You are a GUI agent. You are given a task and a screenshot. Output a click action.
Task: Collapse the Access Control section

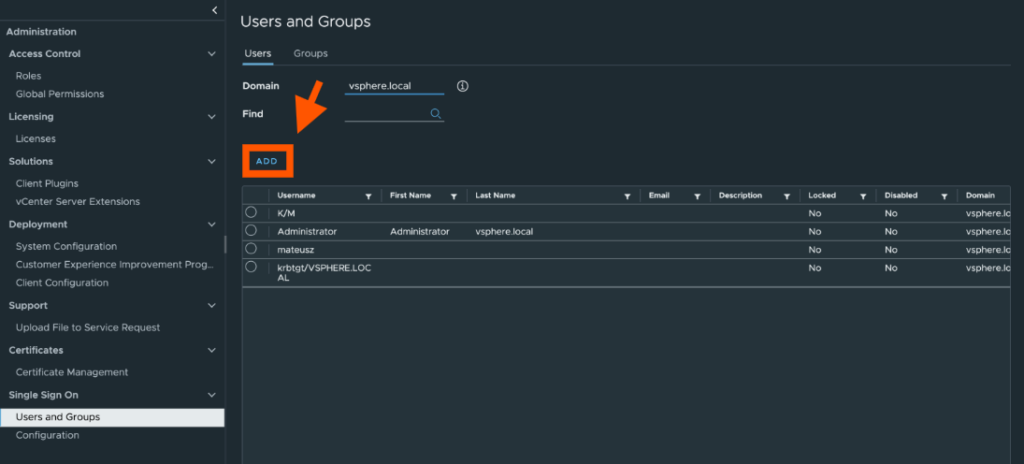tap(211, 54)
